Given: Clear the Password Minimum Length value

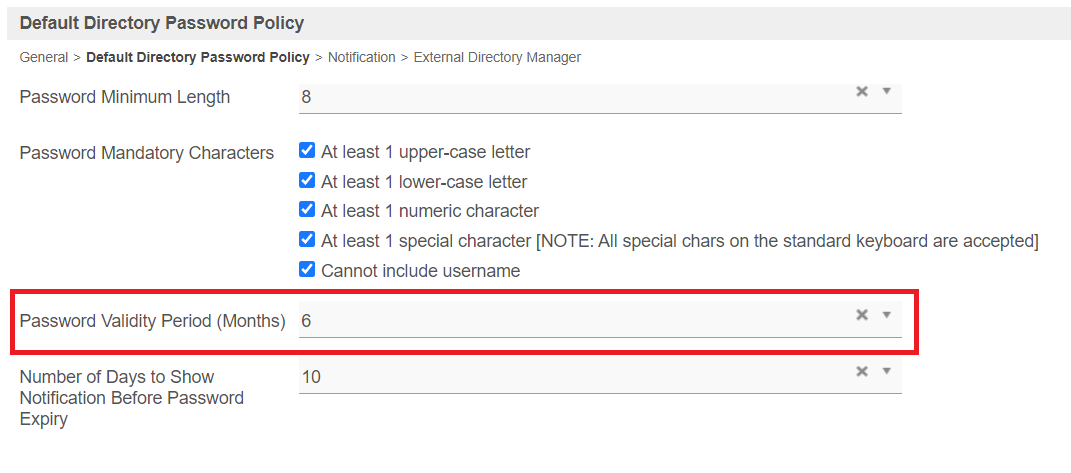Looking at the screenshot, I should pyautogui.click(x=861, y=91).
